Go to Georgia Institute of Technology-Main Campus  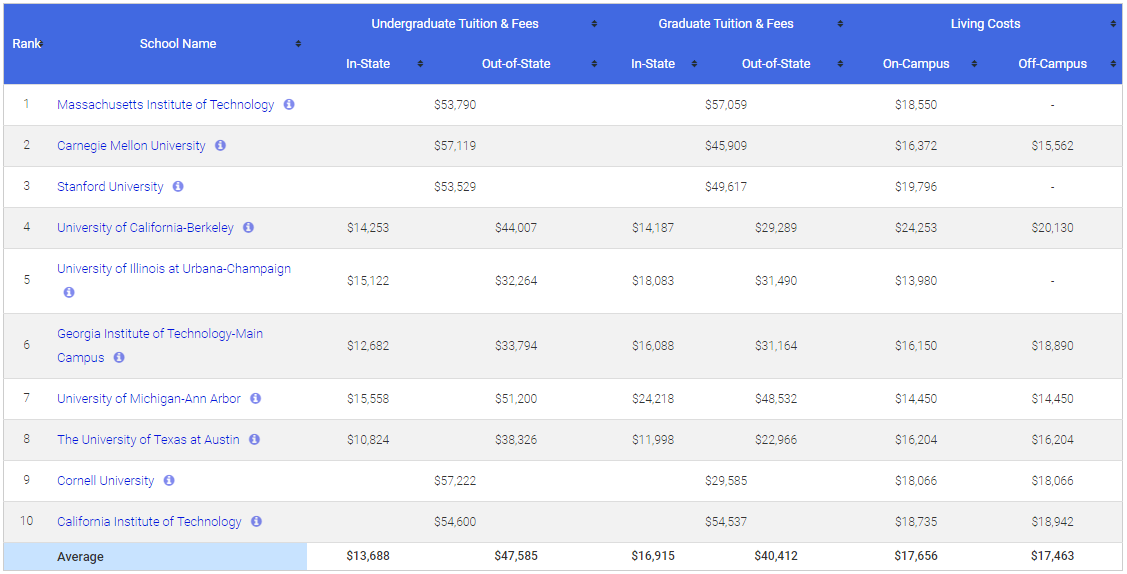pyautogui.click(x=160, y=346)
